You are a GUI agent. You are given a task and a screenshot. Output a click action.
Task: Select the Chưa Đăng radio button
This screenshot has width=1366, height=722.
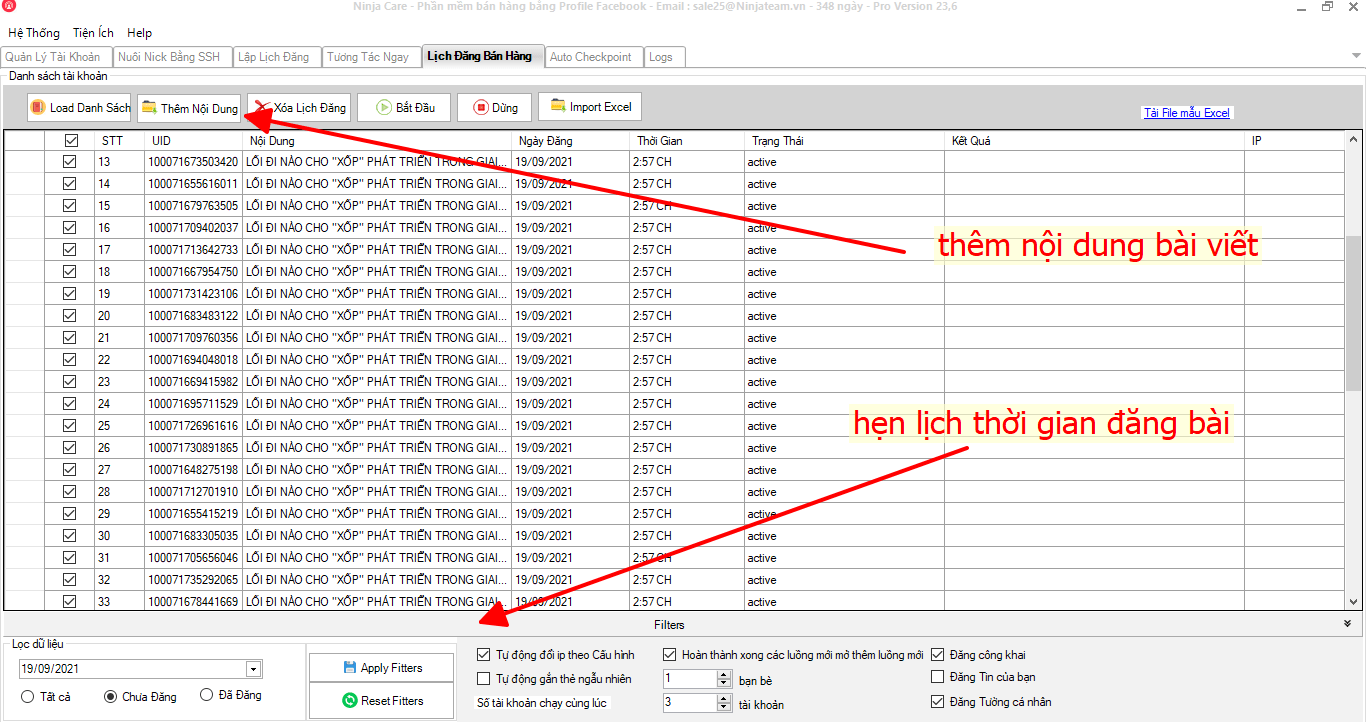(110, 696)
